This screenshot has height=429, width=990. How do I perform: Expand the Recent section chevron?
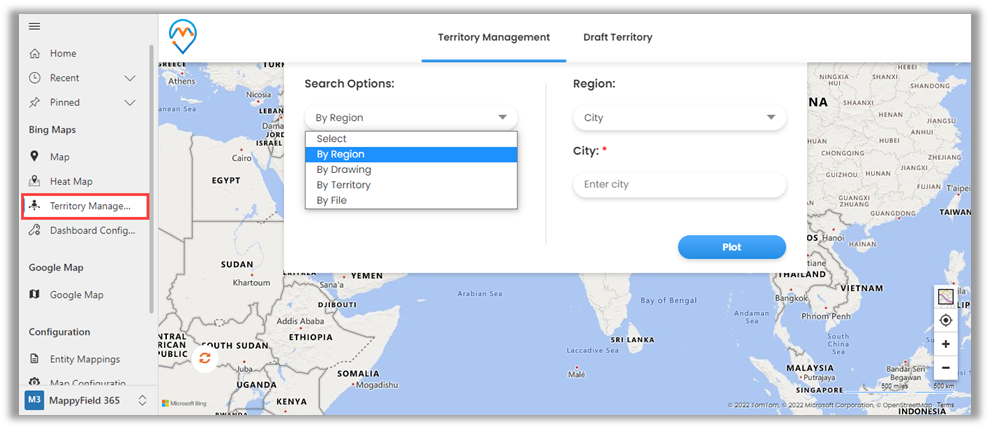(130, 78)
